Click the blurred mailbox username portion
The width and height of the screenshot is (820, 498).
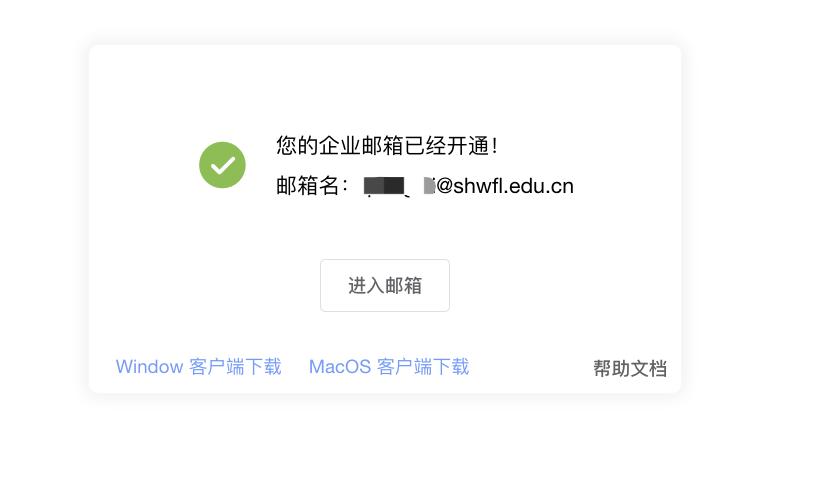click(400, 186)
